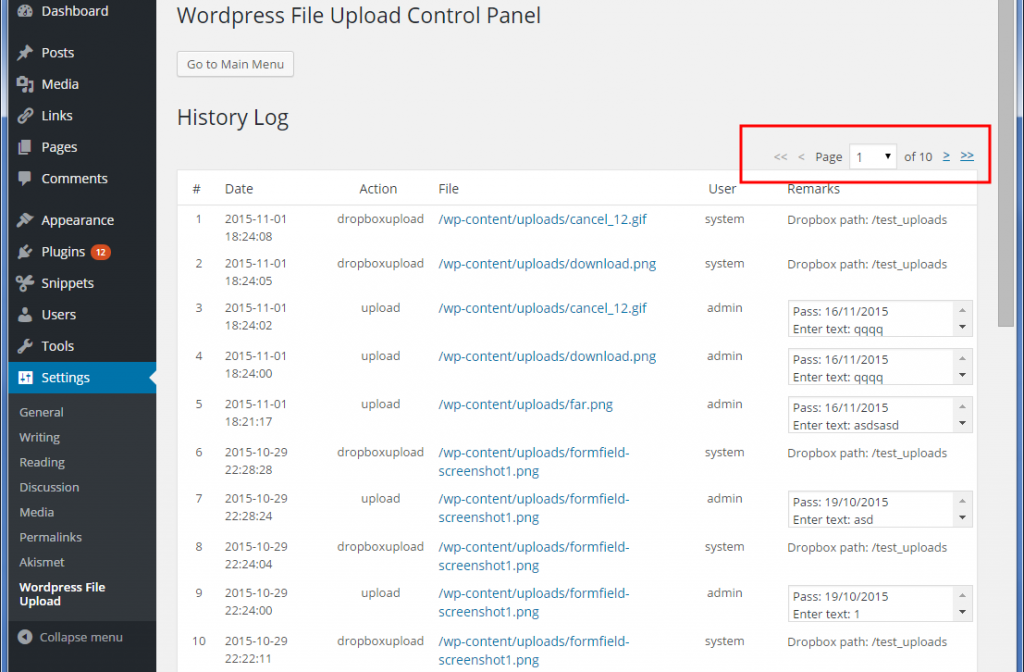
Task: Click the Media camera-music icon
Action: [25, 84]
